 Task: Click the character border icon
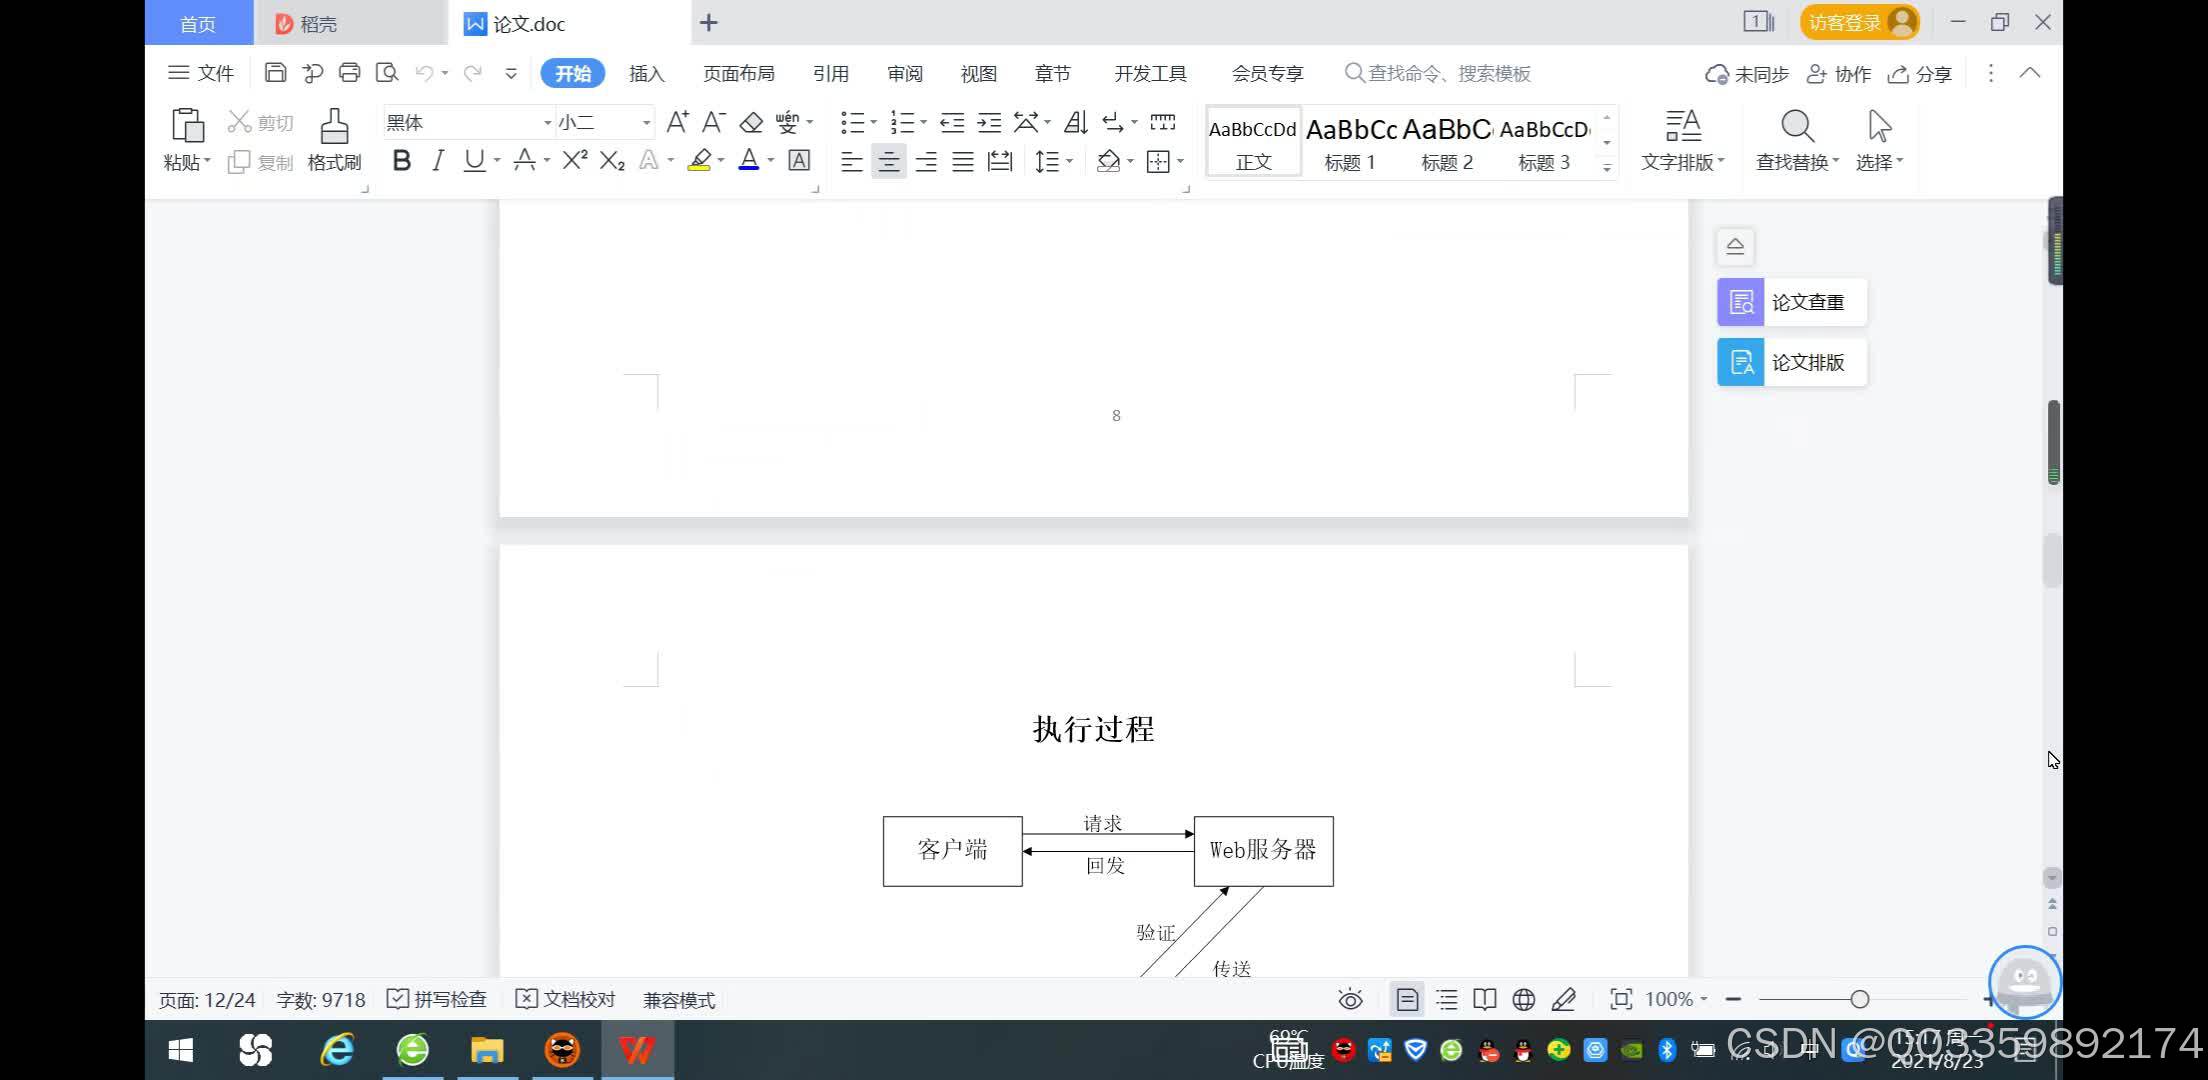click(799, 160)
